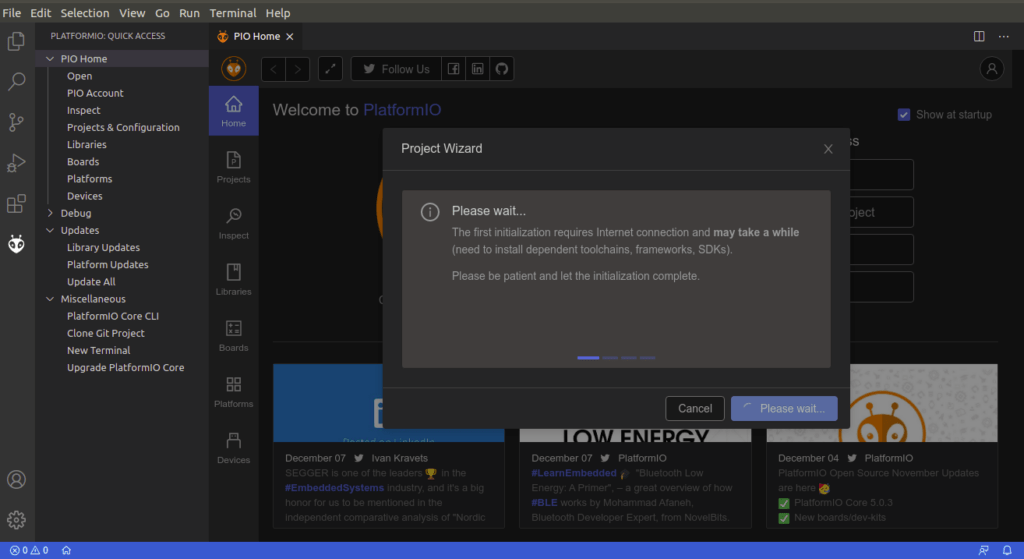Click the feedback icon in status bar
The height and width of the screenshot is (559, 1024).
[984, 551]
